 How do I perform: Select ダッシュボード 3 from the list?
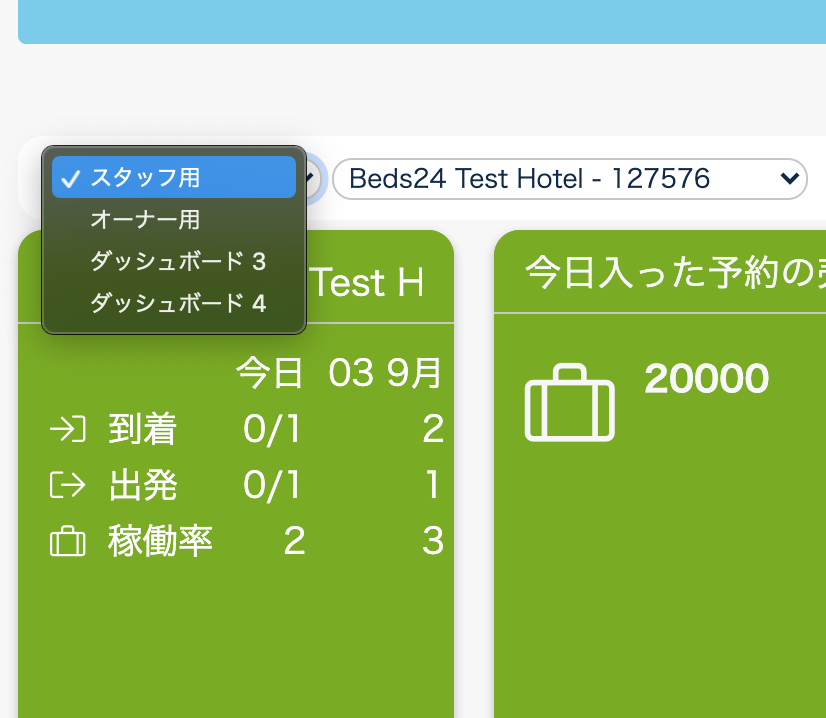click(177, 262)
